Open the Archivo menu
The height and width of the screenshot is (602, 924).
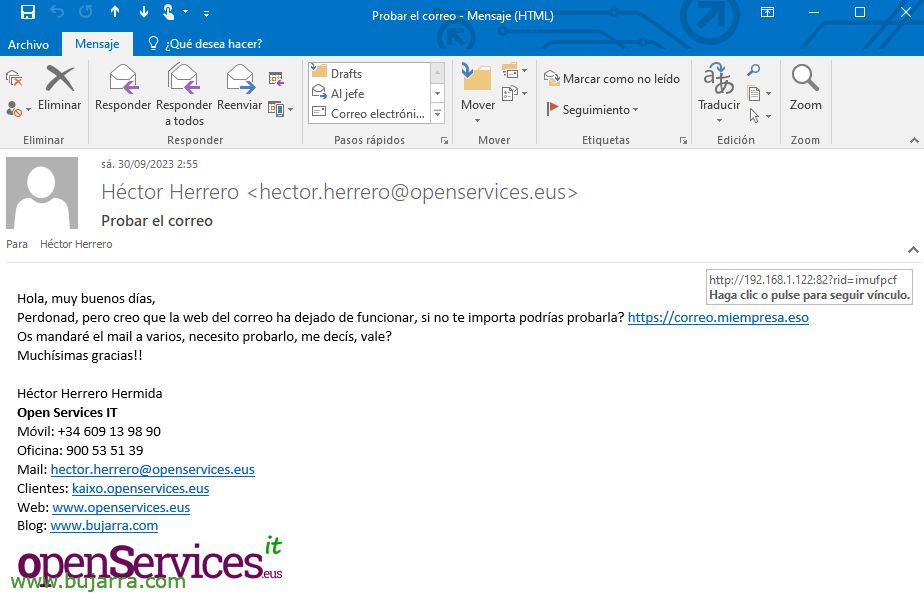28,44
